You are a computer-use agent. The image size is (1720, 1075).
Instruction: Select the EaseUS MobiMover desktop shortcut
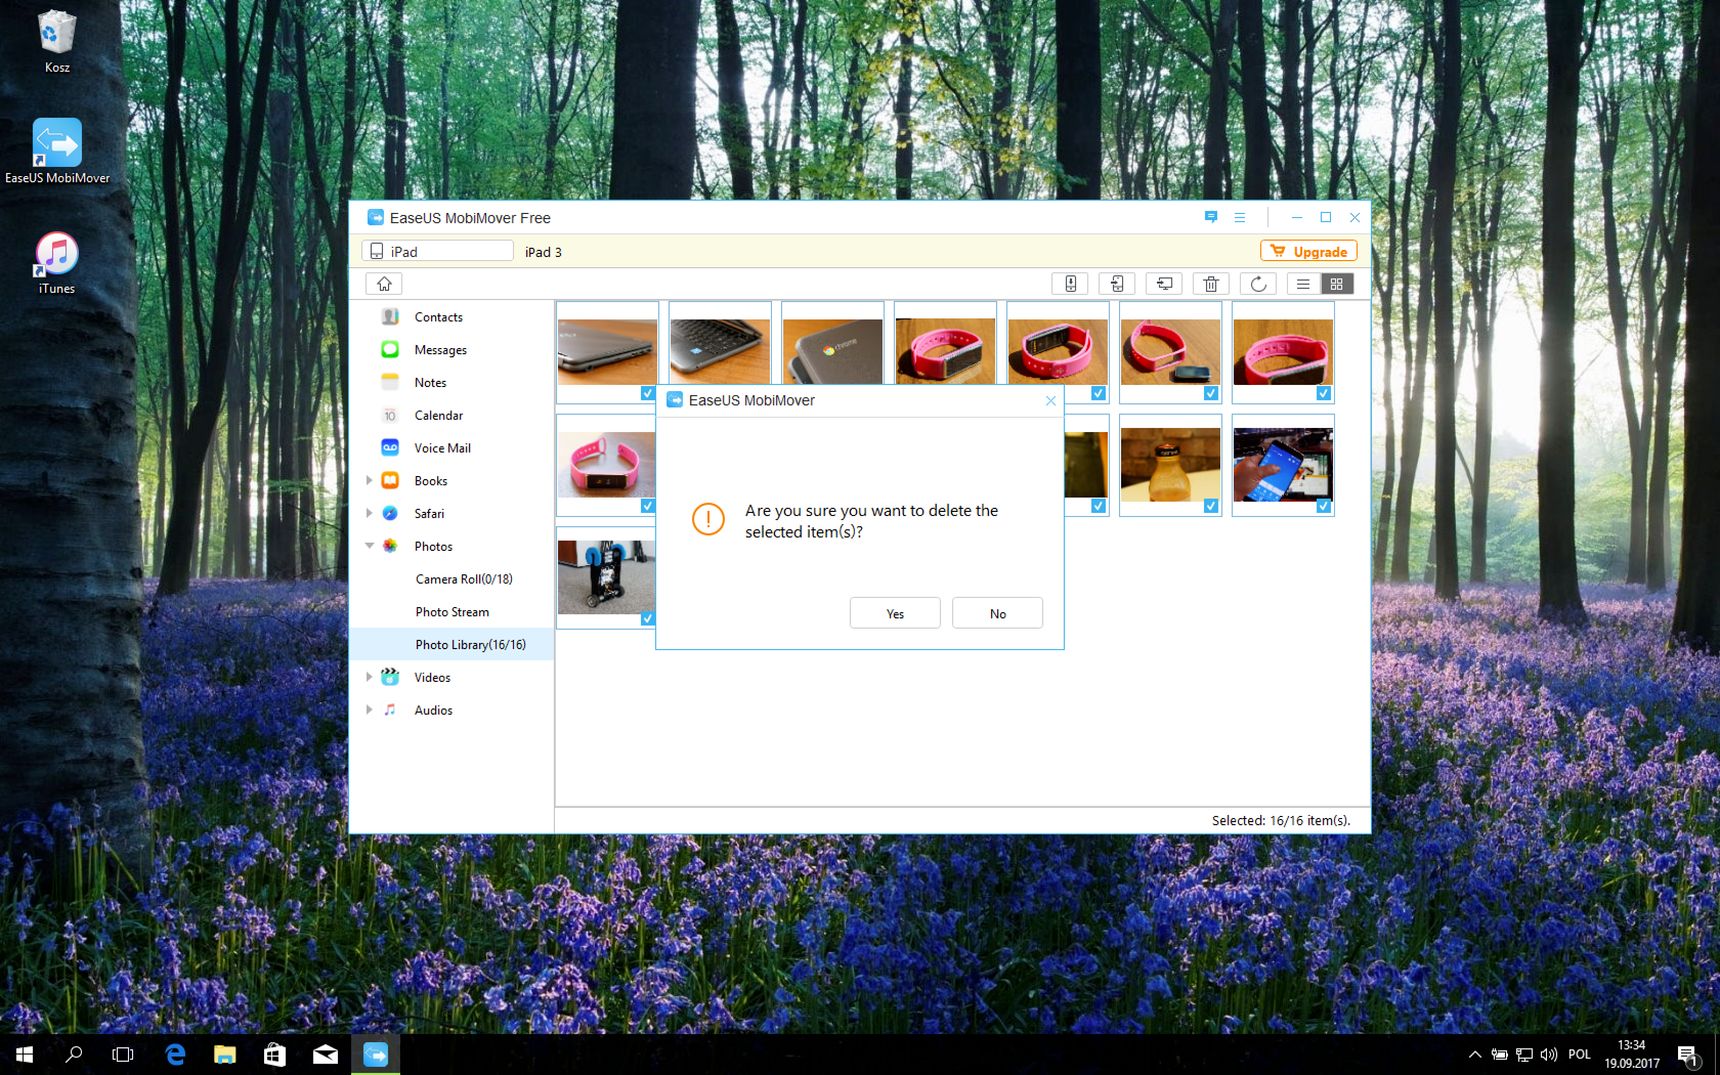pos(57,152)
